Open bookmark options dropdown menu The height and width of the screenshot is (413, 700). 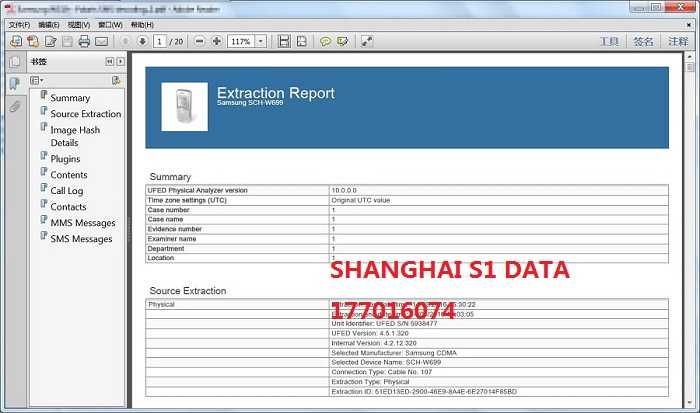coord(37,80)
